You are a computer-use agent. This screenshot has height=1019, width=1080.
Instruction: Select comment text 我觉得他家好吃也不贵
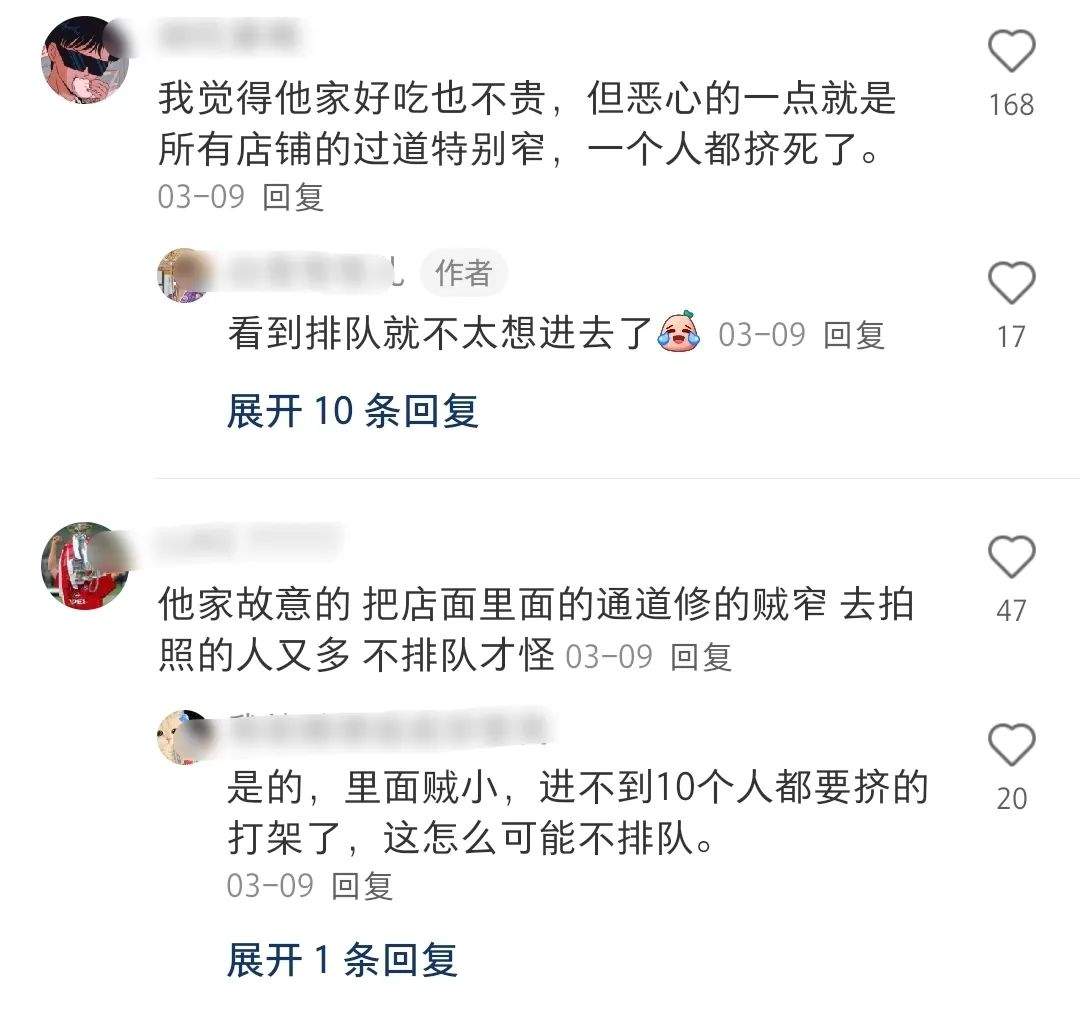pyautogui.click(x=353, y=99)
